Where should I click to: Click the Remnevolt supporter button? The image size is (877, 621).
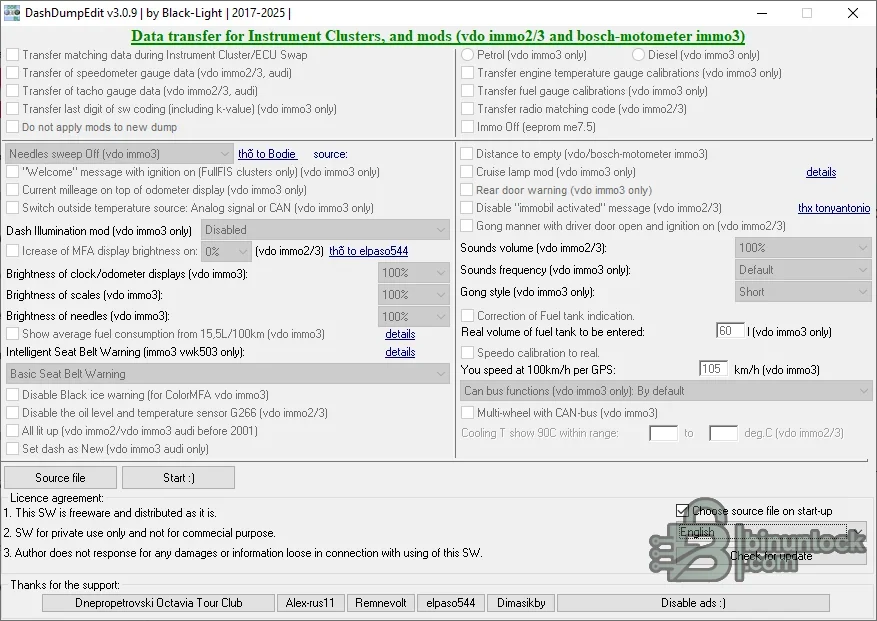[381, 603]
